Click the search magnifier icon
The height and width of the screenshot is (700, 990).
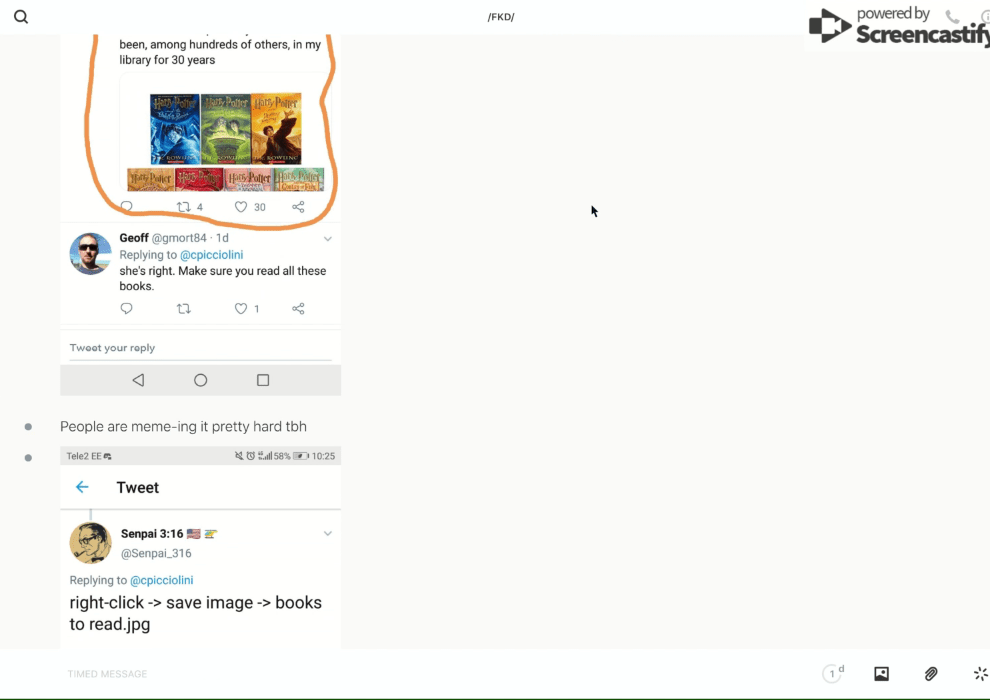coord(21,17)
